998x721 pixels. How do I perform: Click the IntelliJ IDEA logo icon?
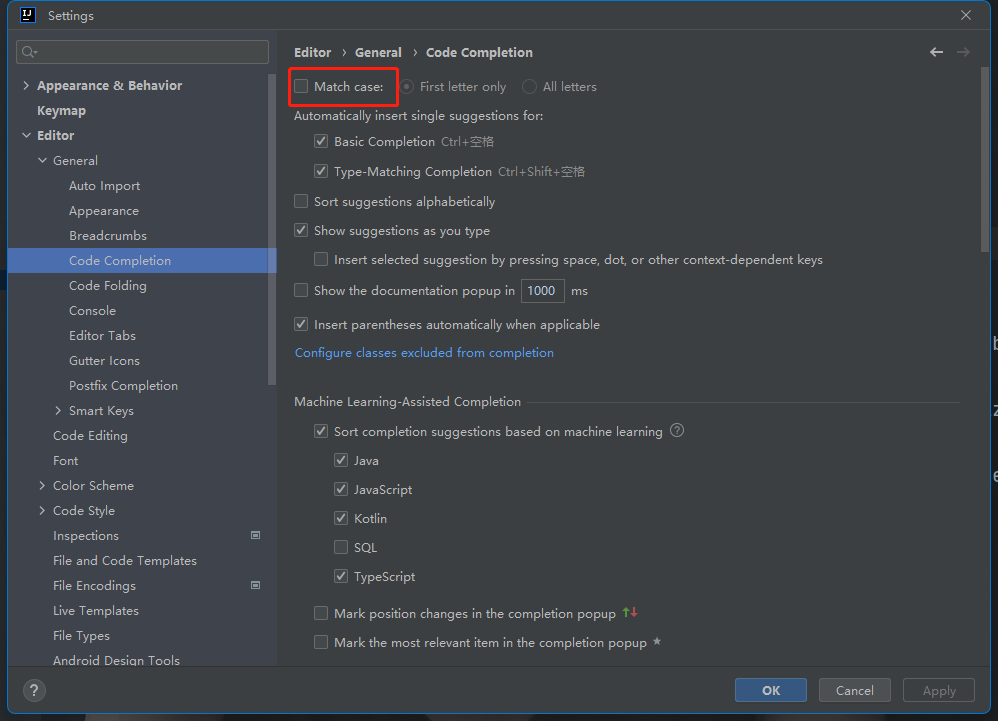pyautogui.click(x=28, y=15)
